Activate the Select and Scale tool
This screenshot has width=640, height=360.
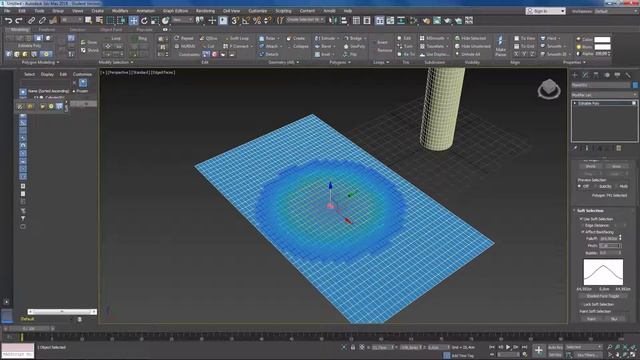click(155, 20)
